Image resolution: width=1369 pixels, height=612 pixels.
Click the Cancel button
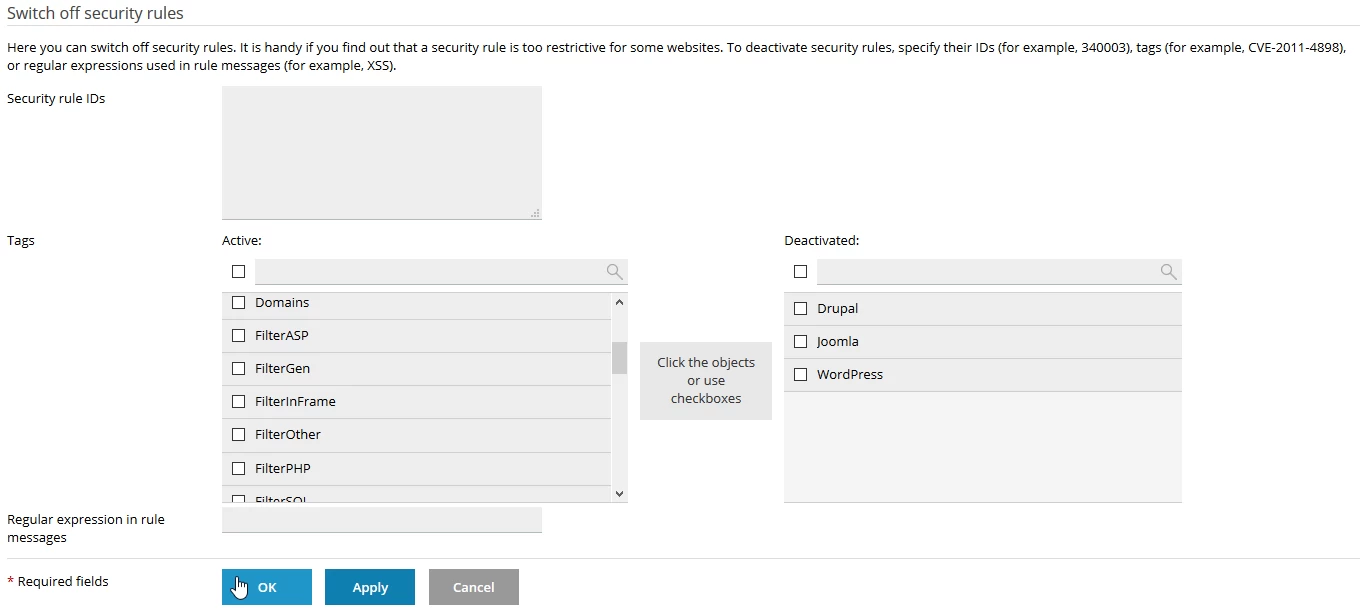(x=473, y=587)
